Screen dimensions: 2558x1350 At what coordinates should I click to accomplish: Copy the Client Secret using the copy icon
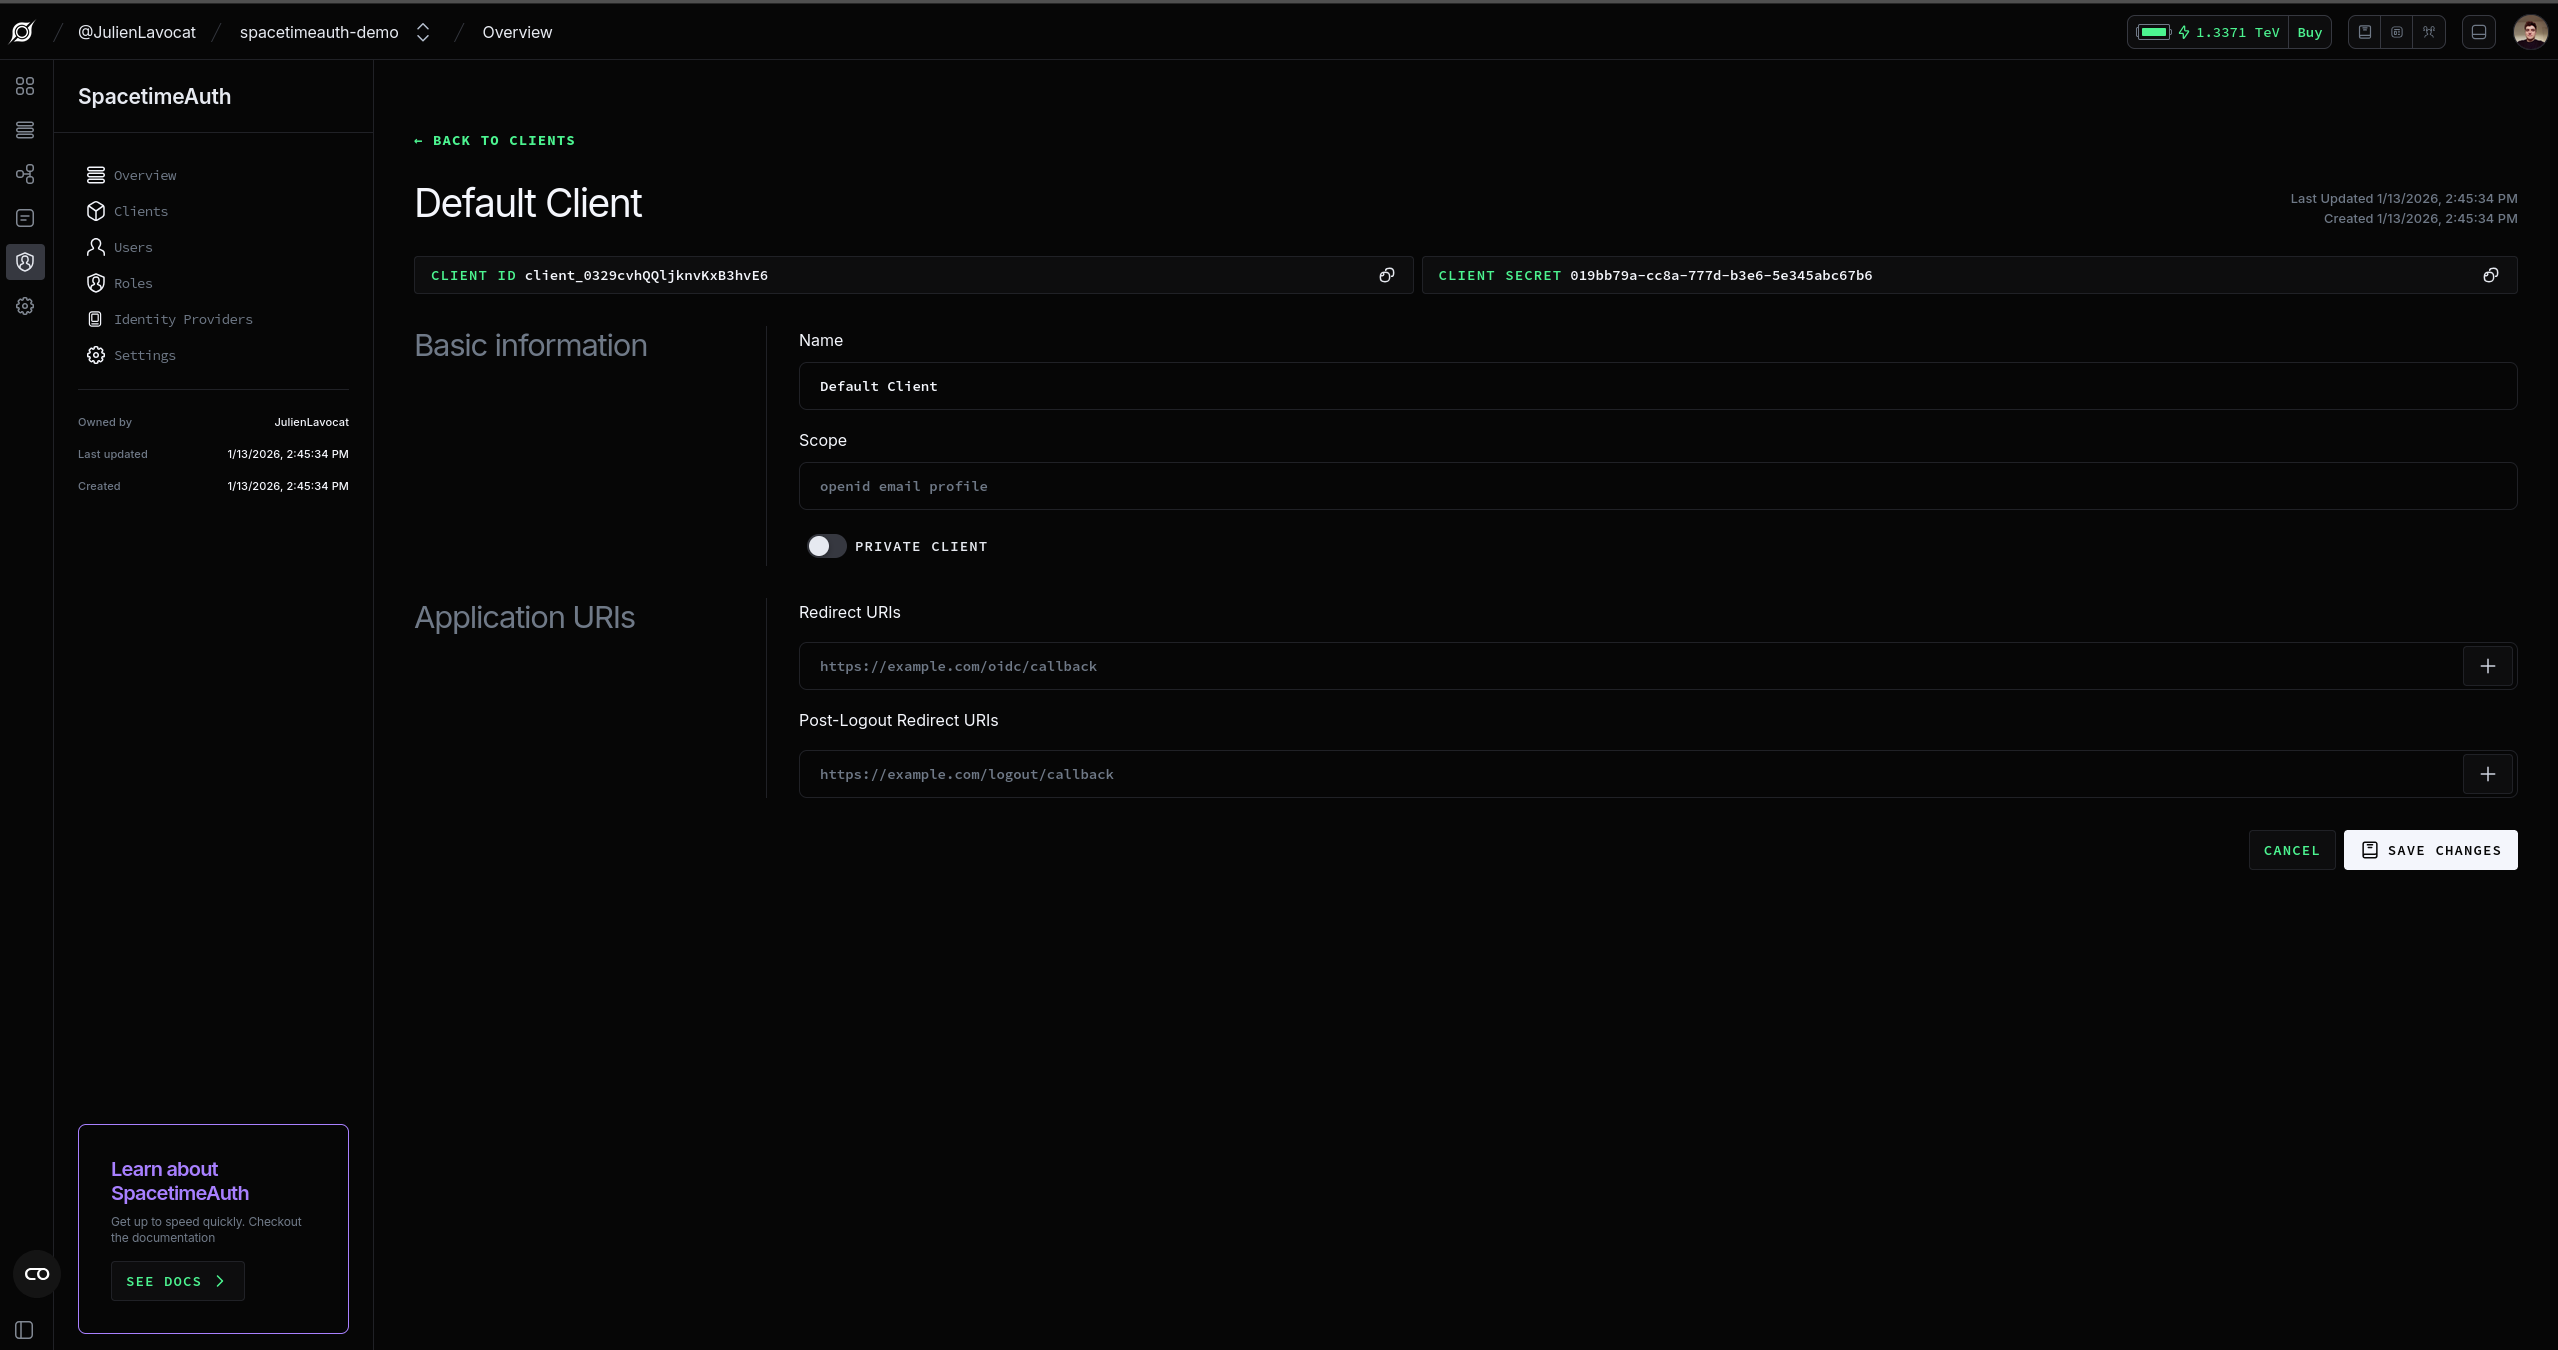2491,275
